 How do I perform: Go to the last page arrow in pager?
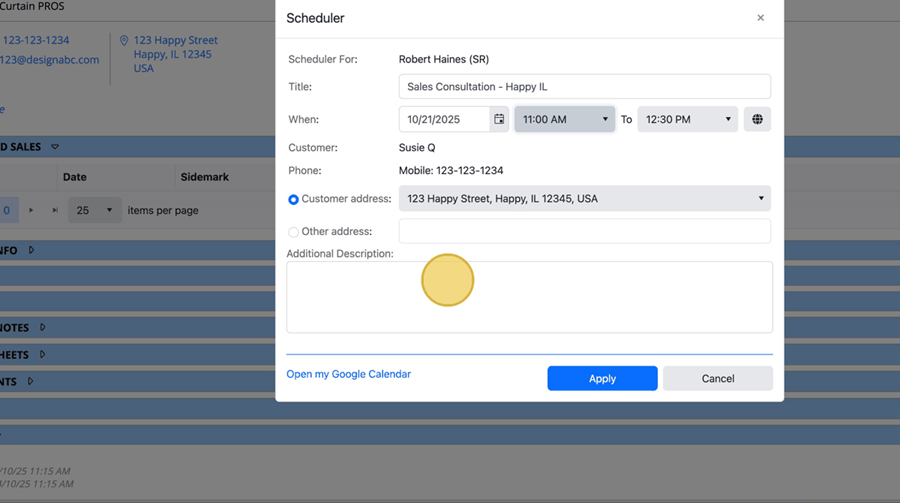55,210
